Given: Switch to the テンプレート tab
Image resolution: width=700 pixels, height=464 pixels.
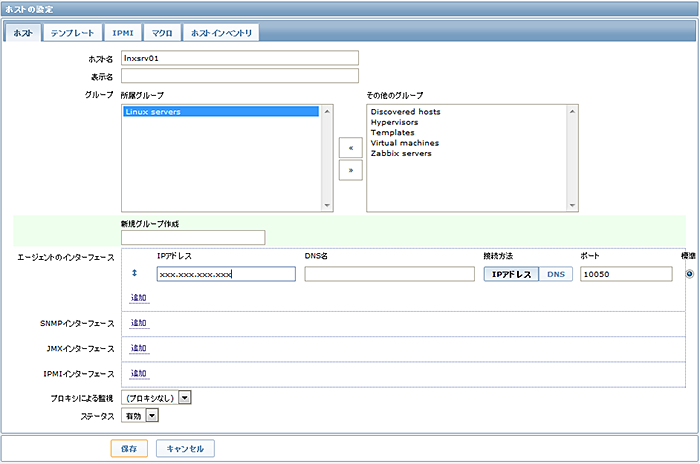Looking at the screenshot, I should pyautogui.click(x=75, y=33).
